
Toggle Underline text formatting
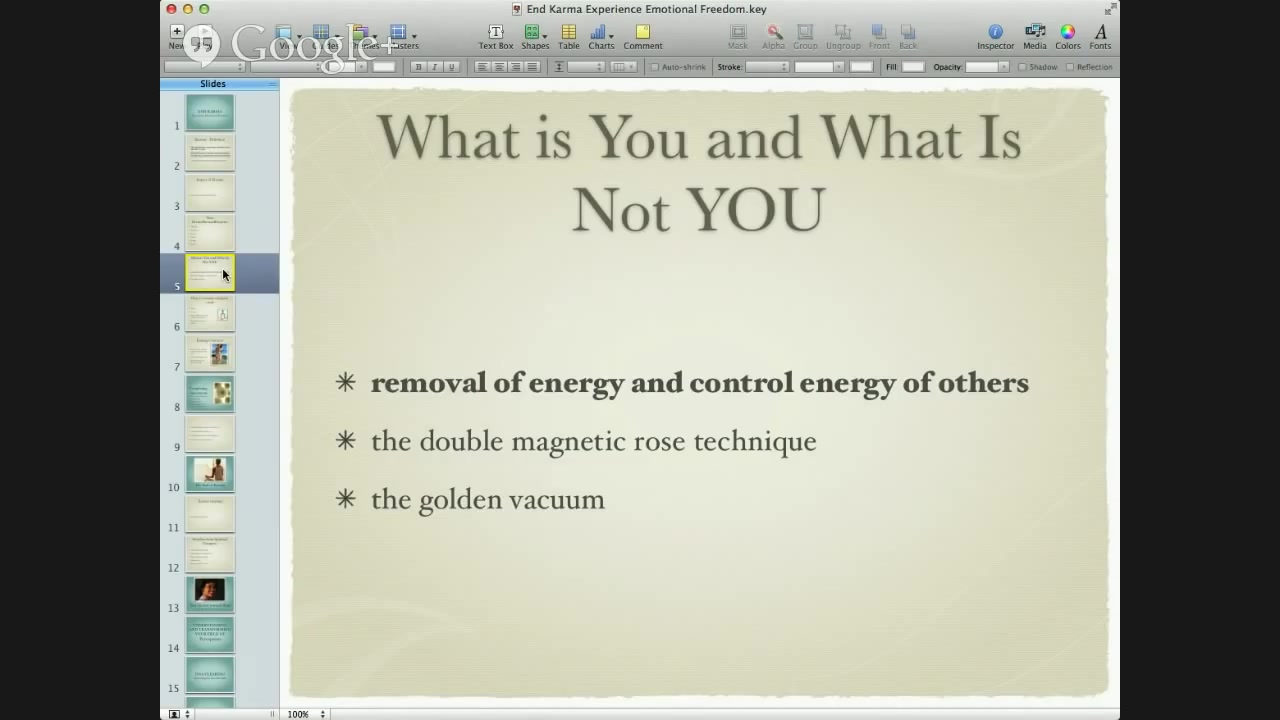coord(451,67)
